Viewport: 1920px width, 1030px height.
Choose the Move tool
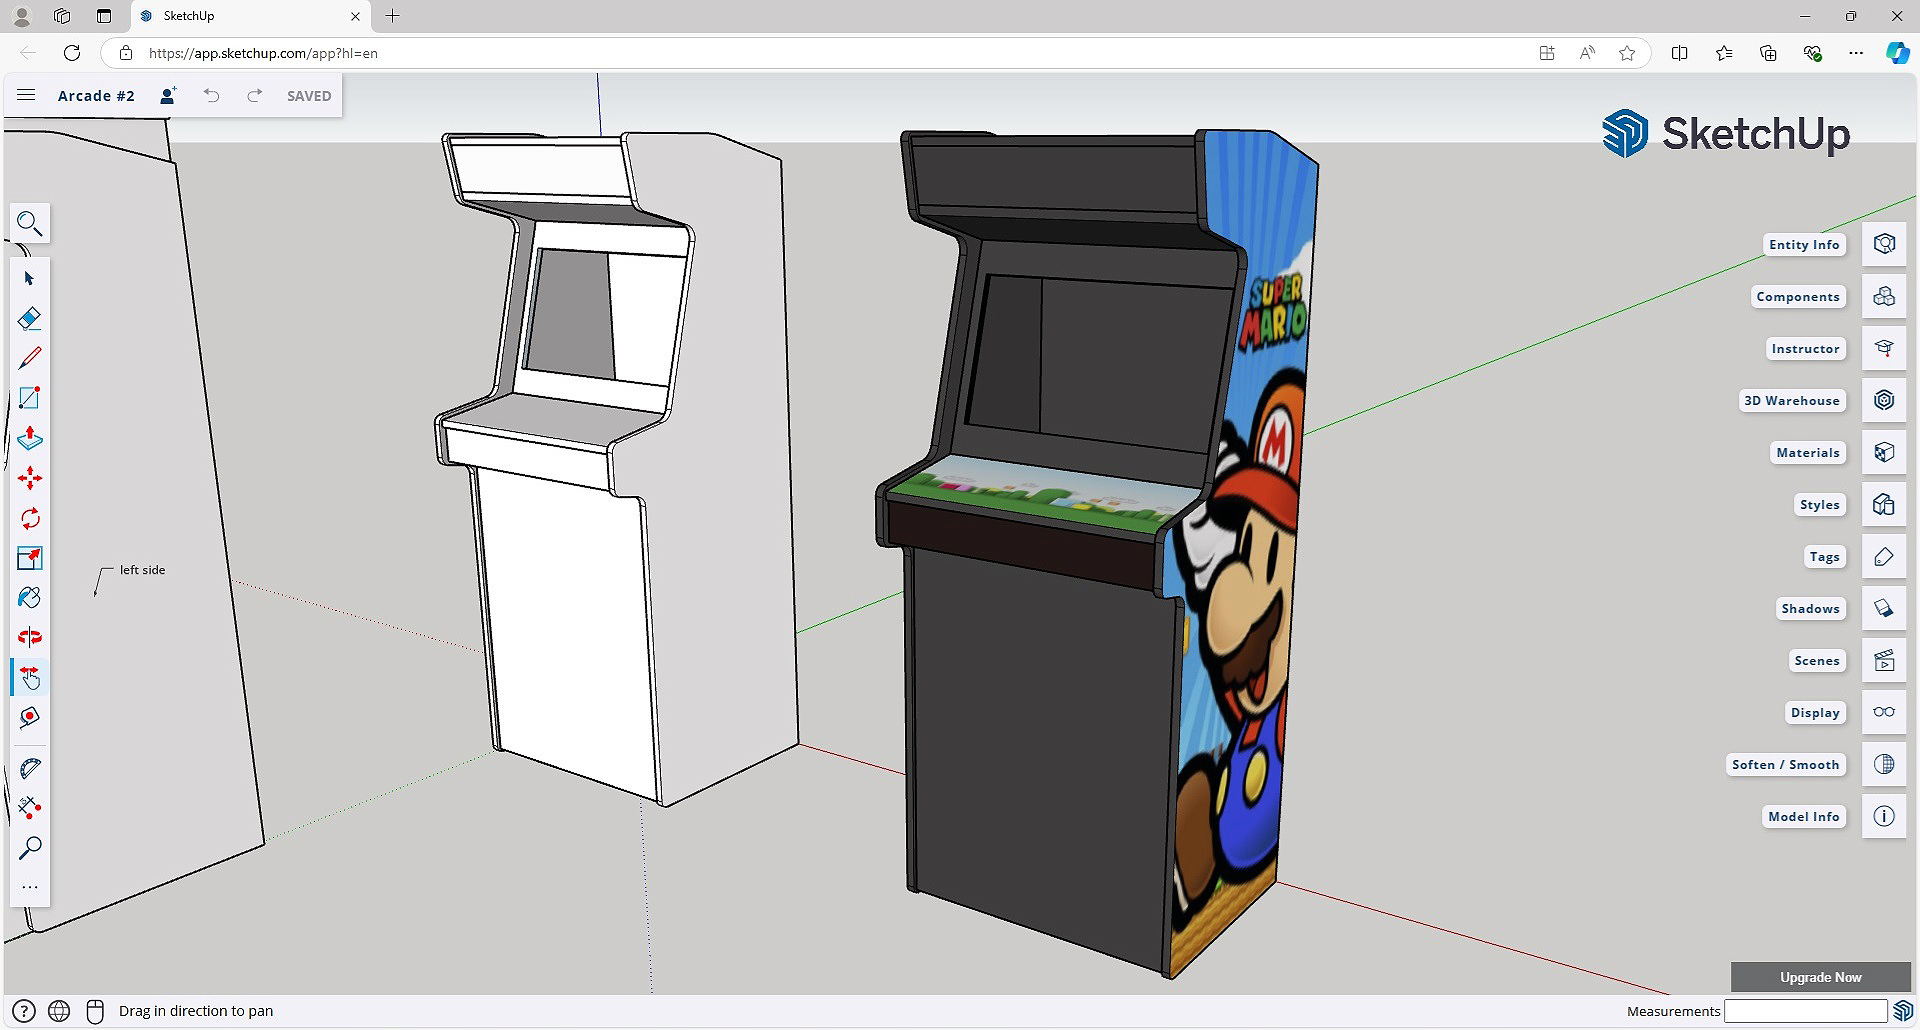pos(30,478)
